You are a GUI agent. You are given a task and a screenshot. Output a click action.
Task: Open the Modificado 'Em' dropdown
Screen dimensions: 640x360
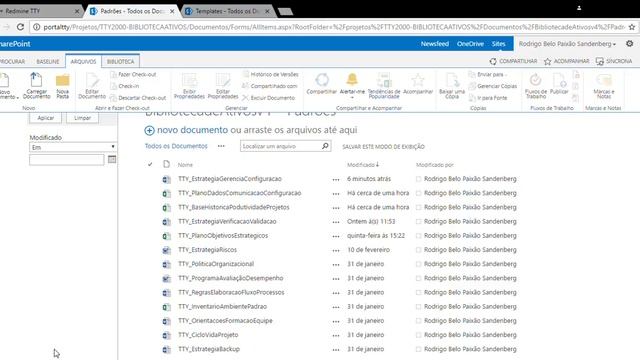click(x=73, y=147)
